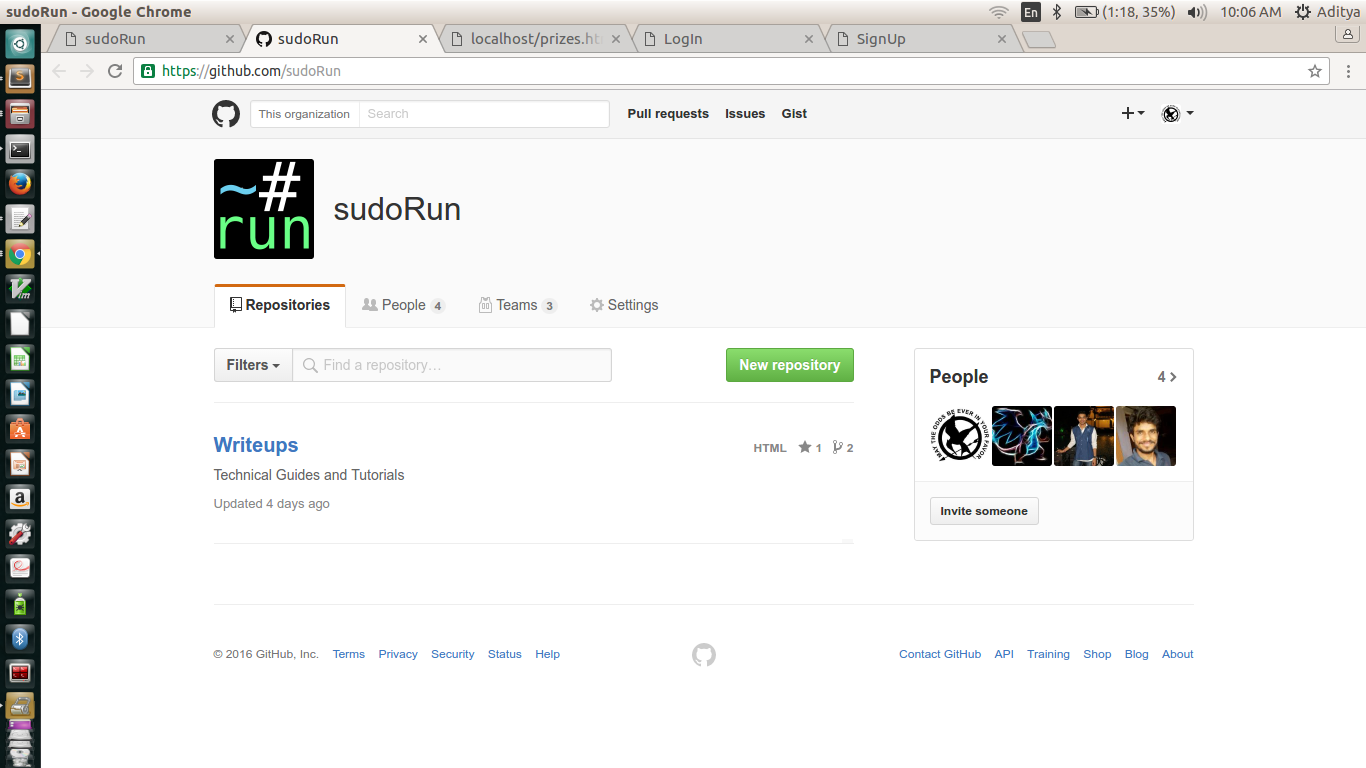Viewport: 1366px width, 768px height.
Task: Click the Wi-Fi indicator in top panel
Action: (x=999, y=12)
